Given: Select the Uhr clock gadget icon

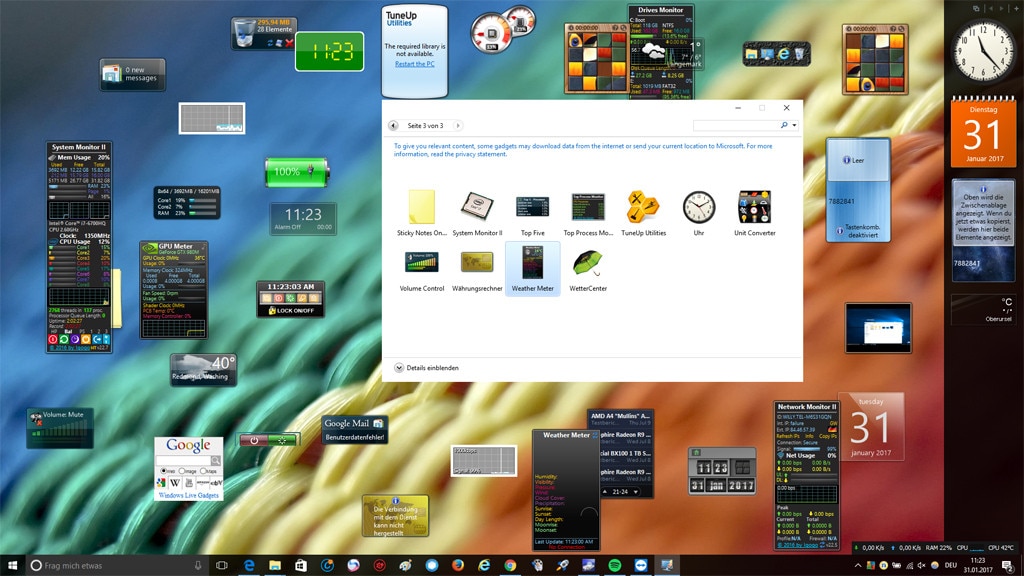Looking at the screenshot, I should pos(699,207).
